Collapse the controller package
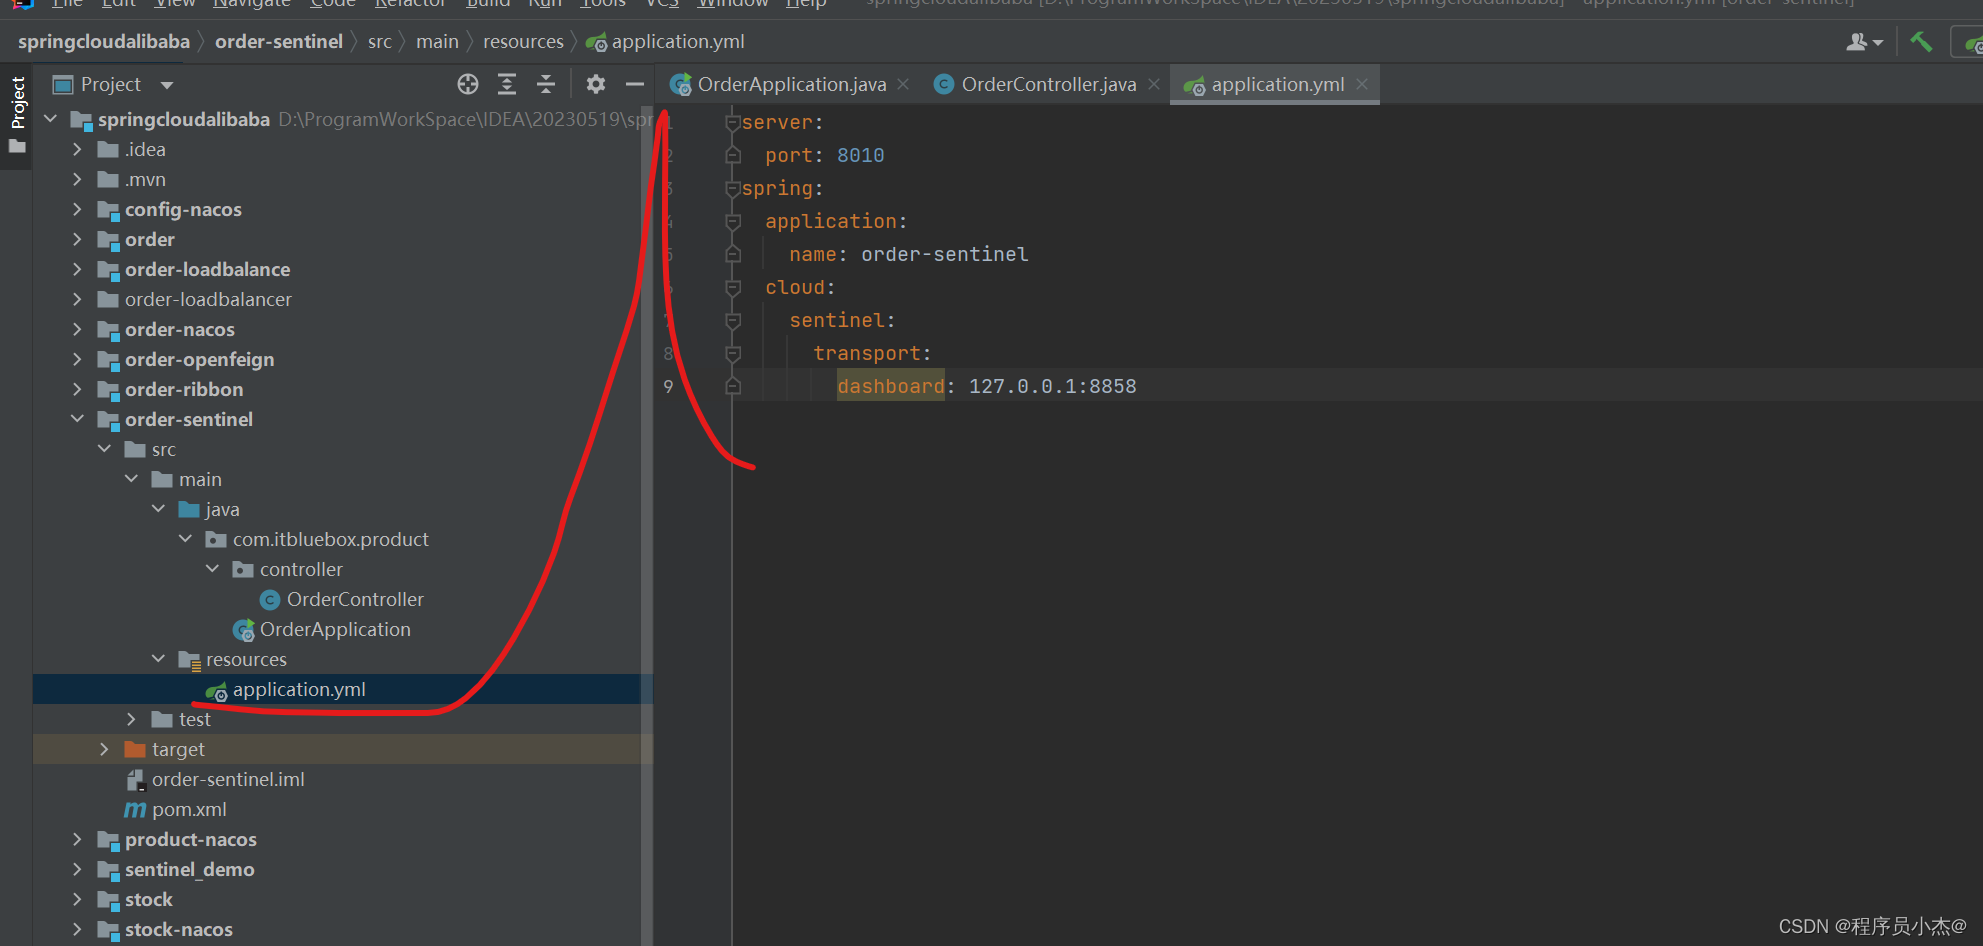 212,569
